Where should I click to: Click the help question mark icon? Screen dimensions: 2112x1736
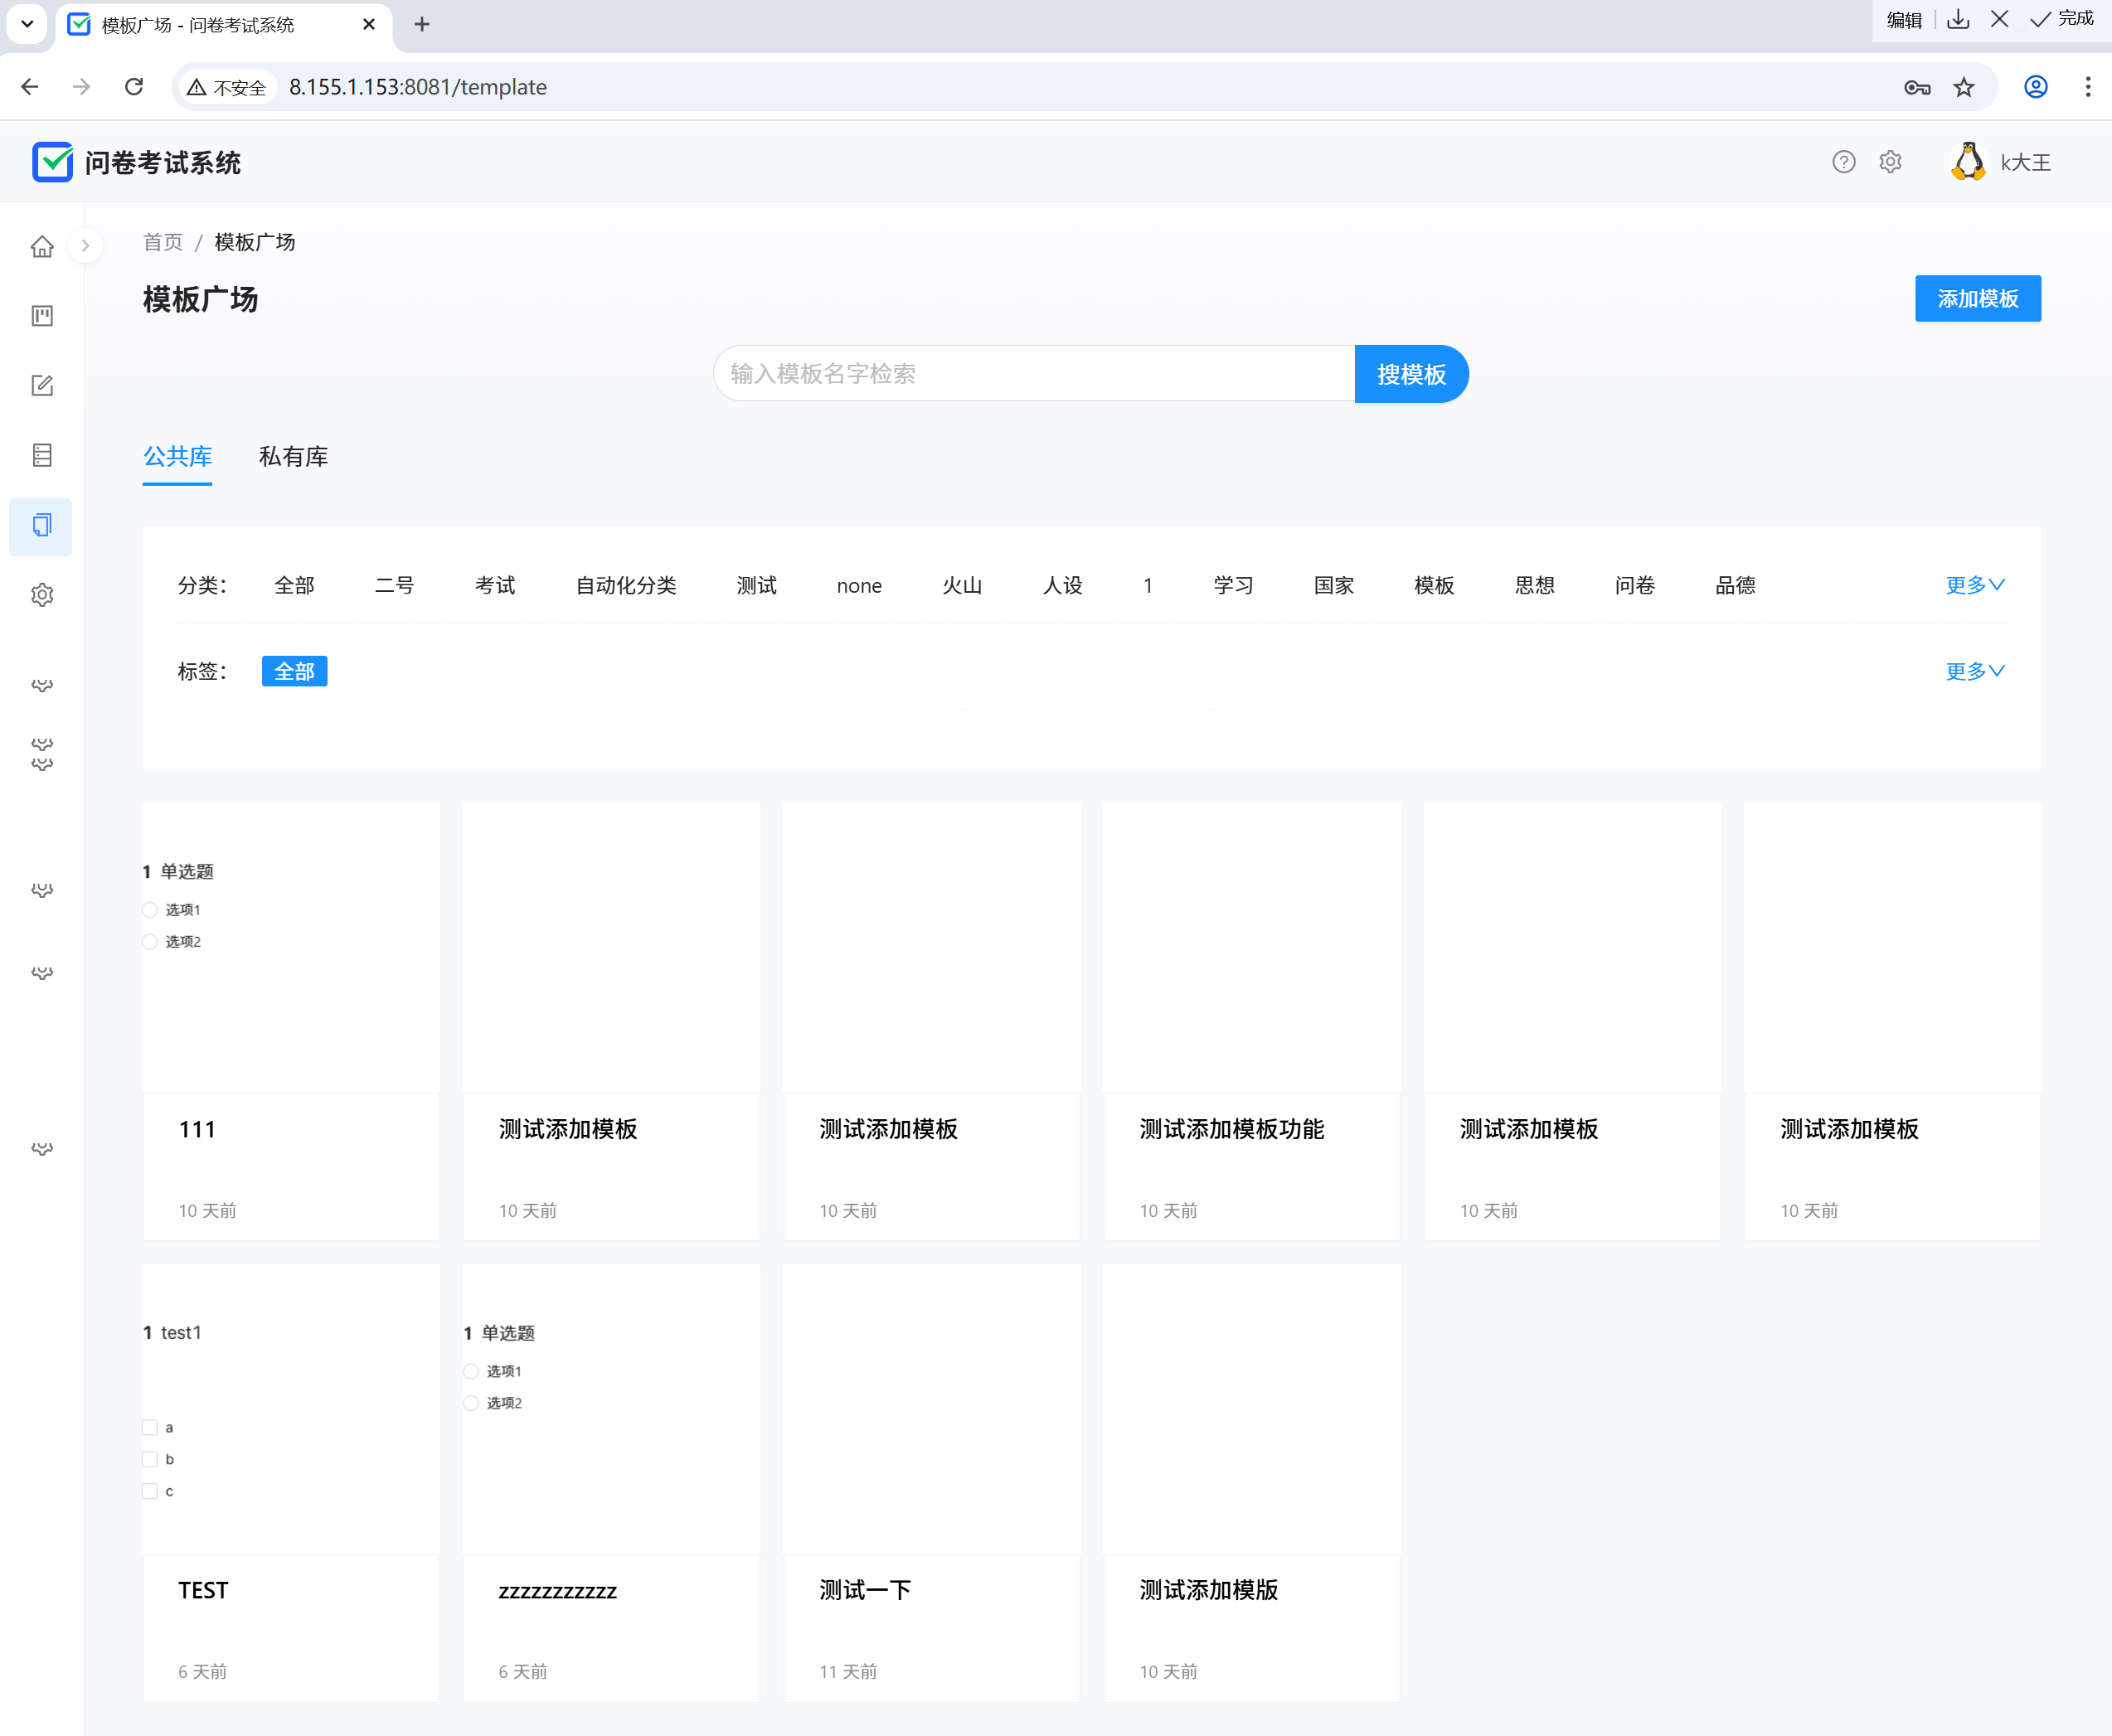point(1843,162)
